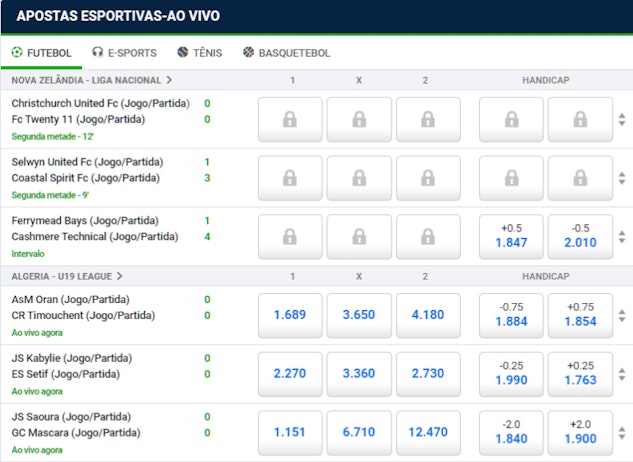Image resolution: width=633 pixels, height=462 pixels.
Task: Open JS Kabylie match details
Action: (72, 358)
